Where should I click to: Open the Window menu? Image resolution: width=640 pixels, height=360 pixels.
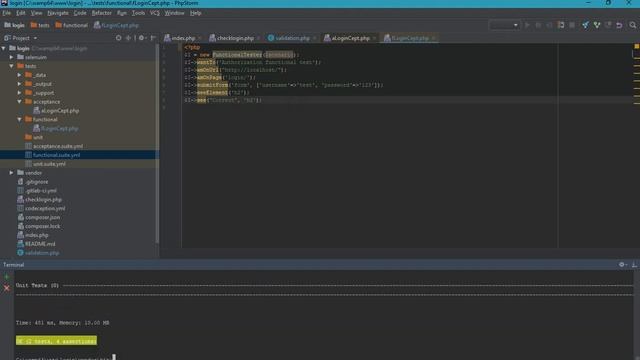174,13
